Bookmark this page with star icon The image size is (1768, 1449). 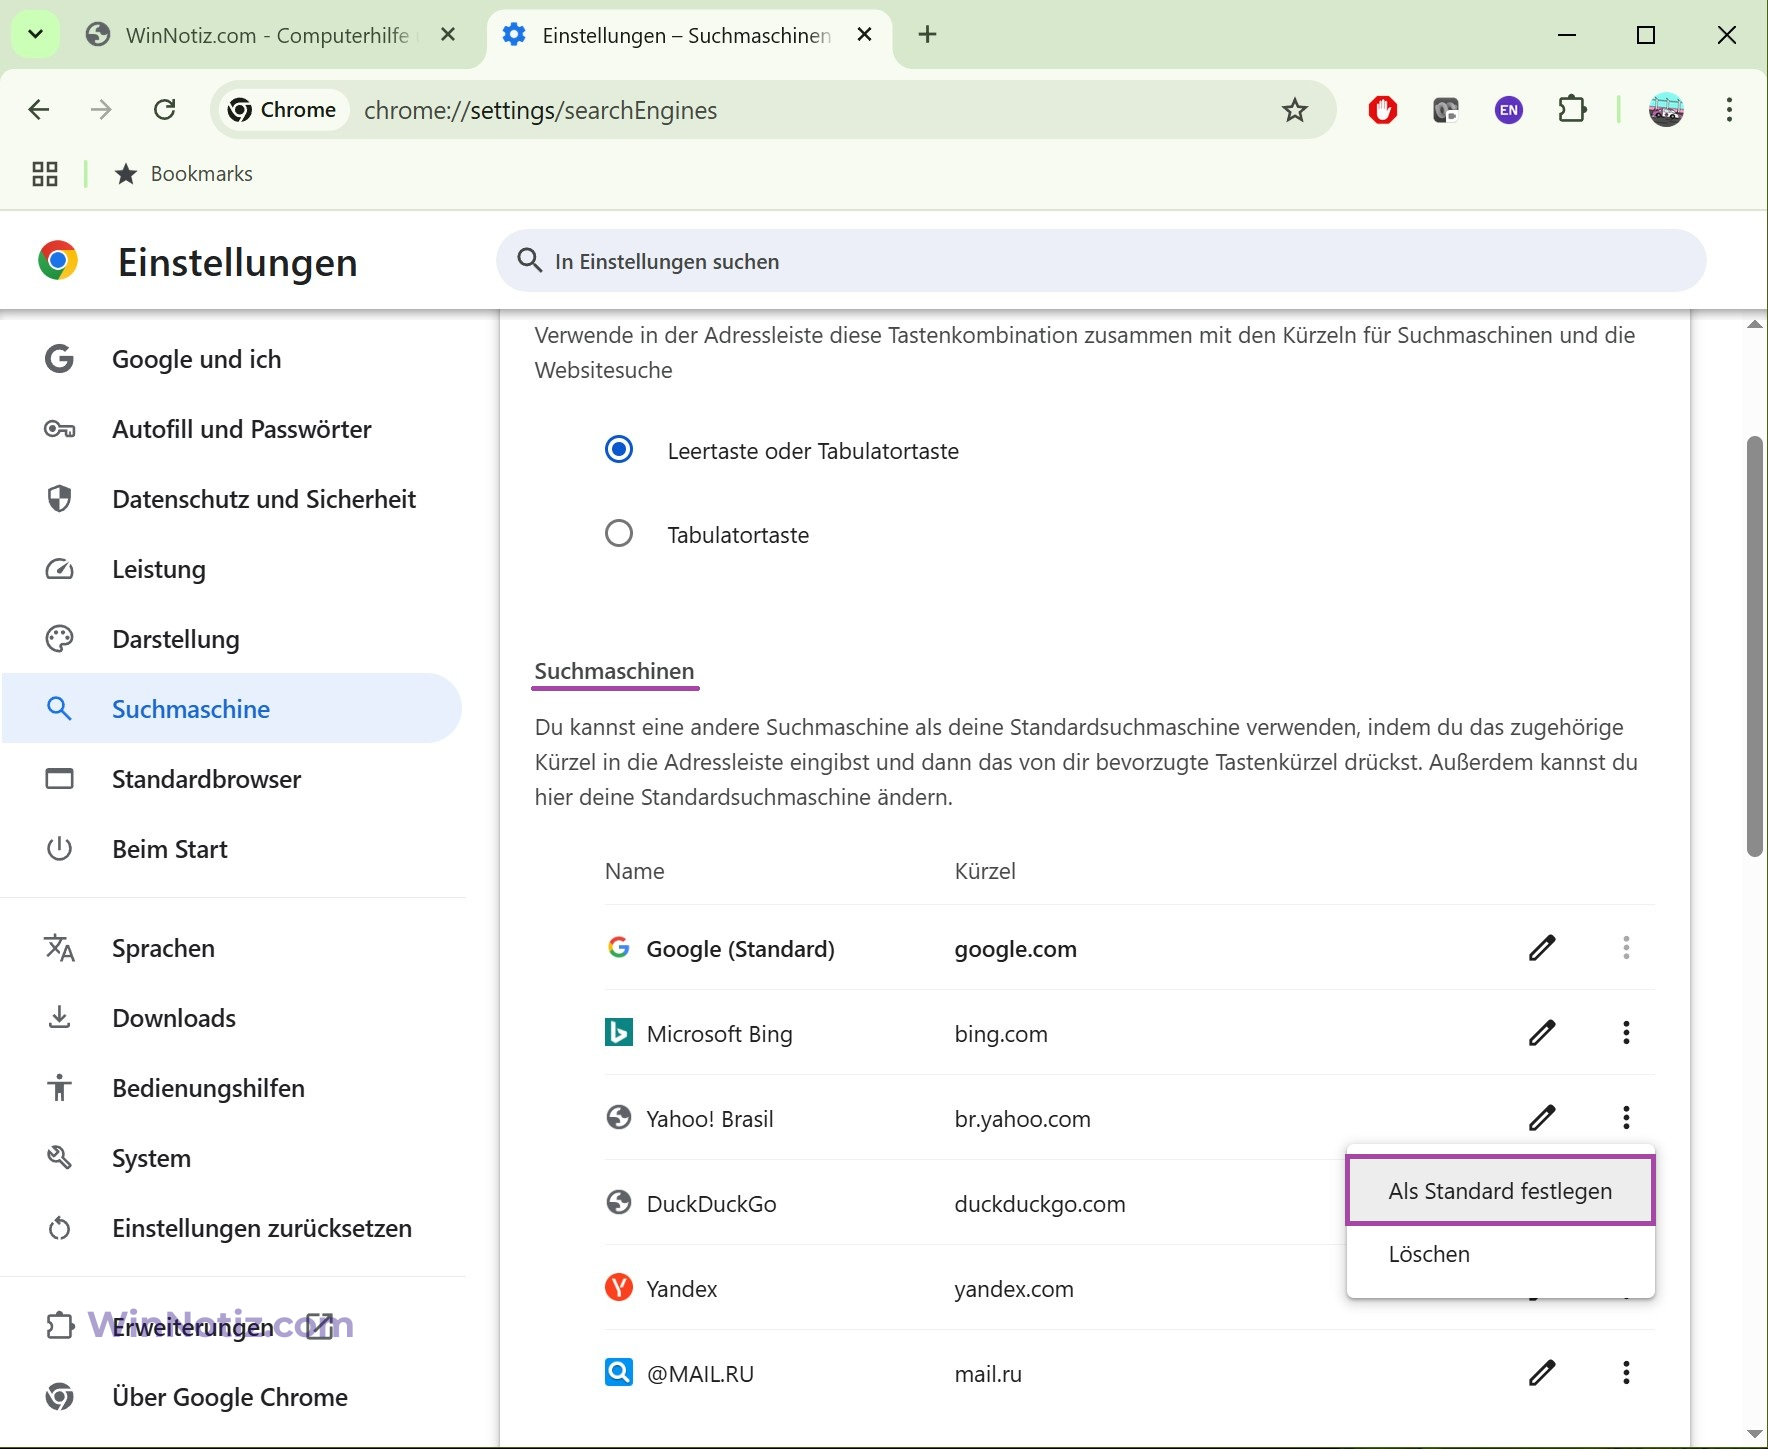(1294, 110)
